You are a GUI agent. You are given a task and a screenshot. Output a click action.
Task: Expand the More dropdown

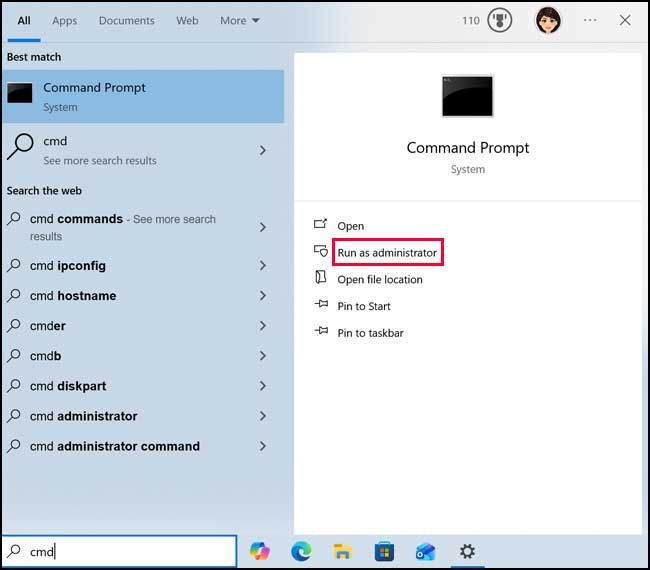click(x=240, y=20)
